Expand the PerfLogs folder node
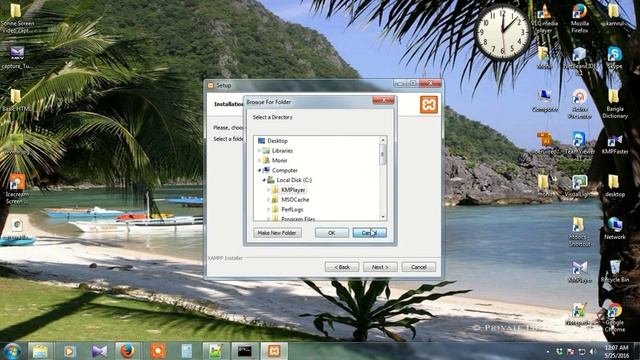The height and width of the screenshot is (360, 640). pyautogui.click(x=269, y=209)
